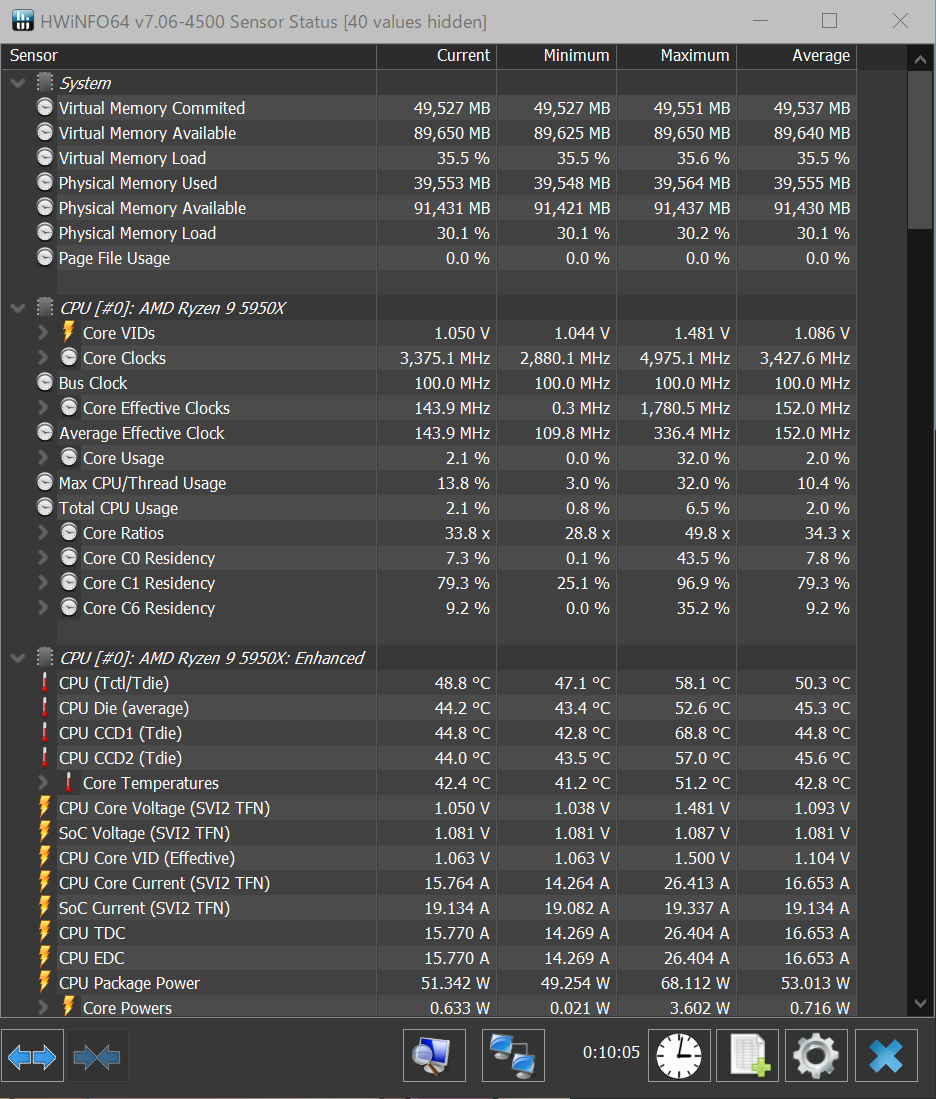The height and width of the screenshot is (1099, 936).
Task: Click the thermometer icon beside CPU Die (average)
Action: click(x=45, y=708)
